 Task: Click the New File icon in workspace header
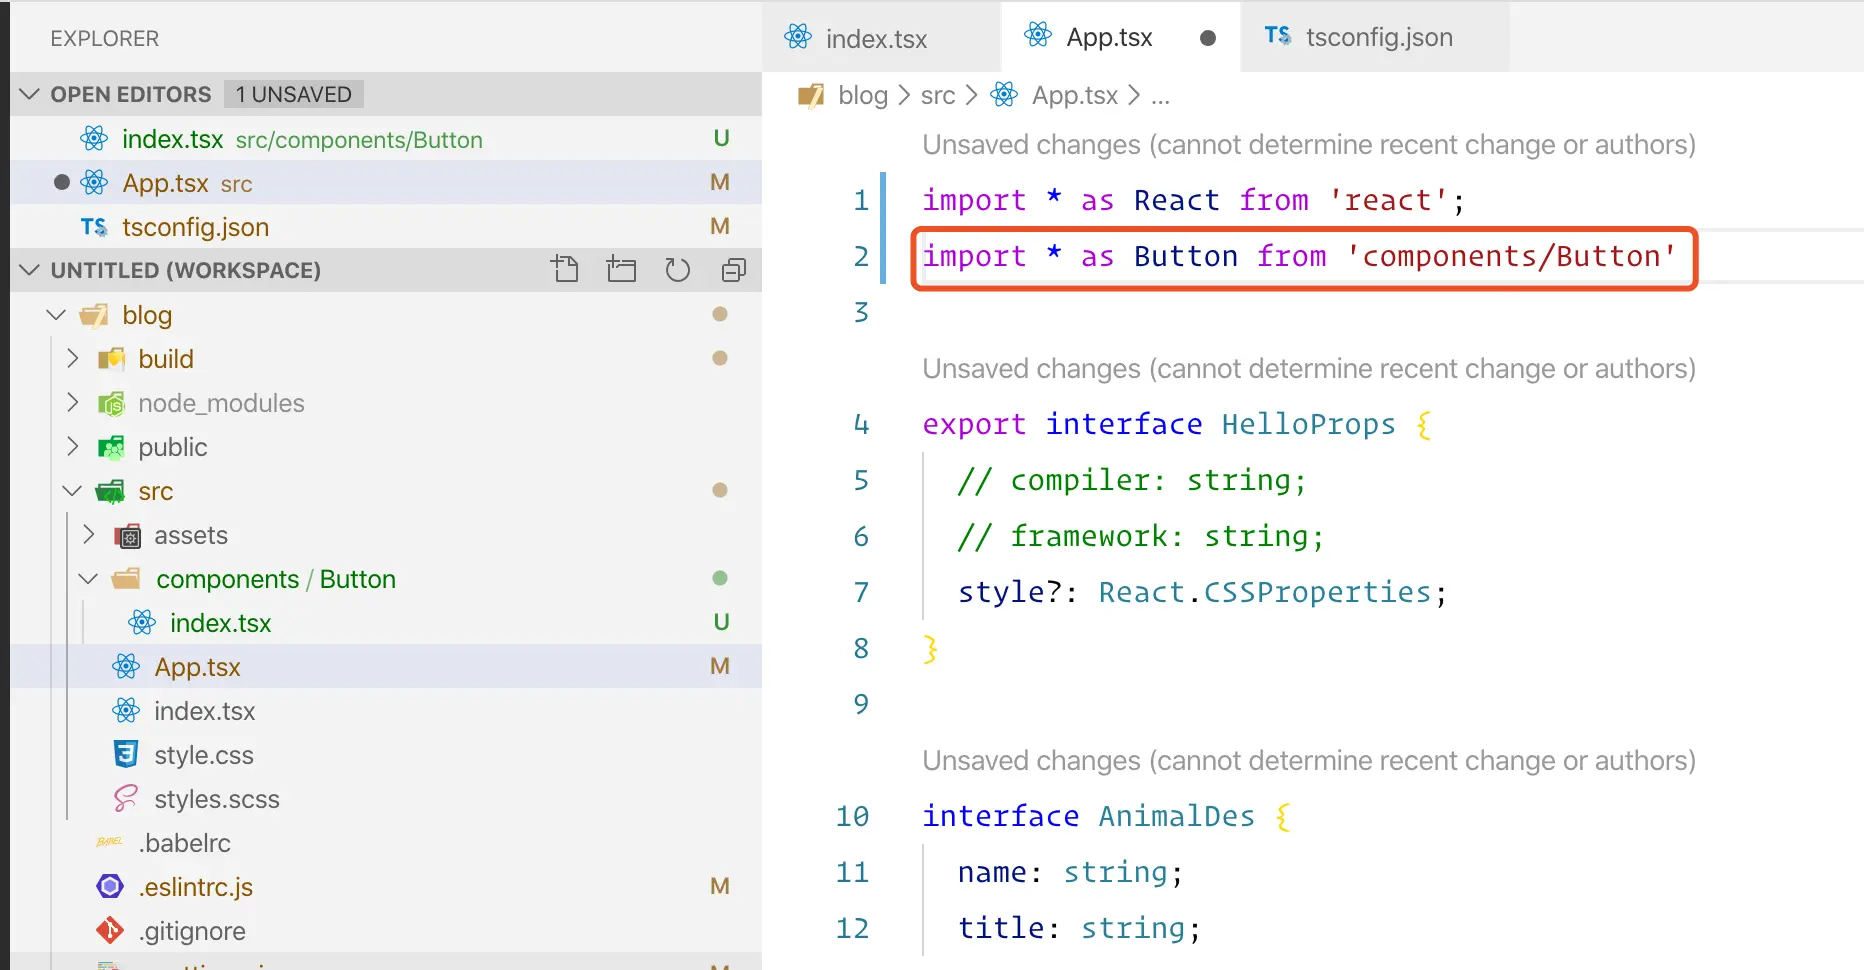565,269
